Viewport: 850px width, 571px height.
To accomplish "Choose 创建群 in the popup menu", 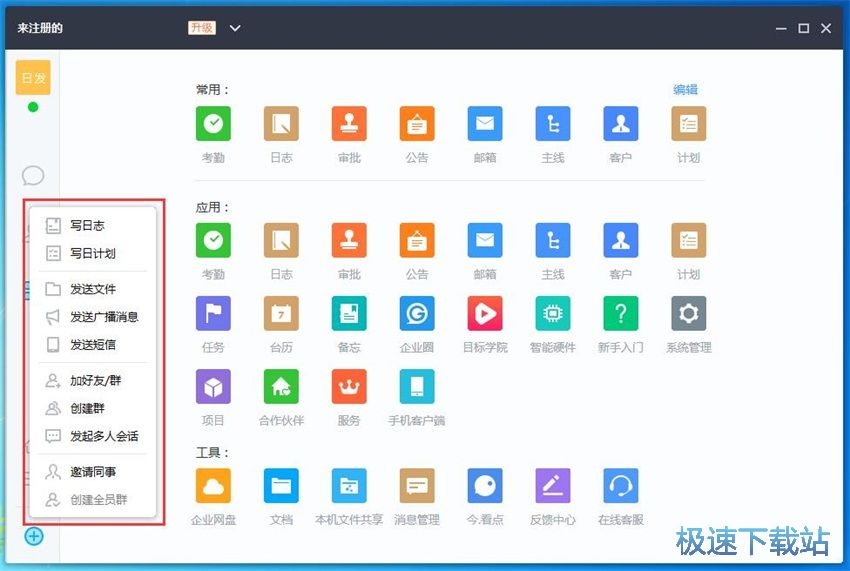I will click(93, 408).
